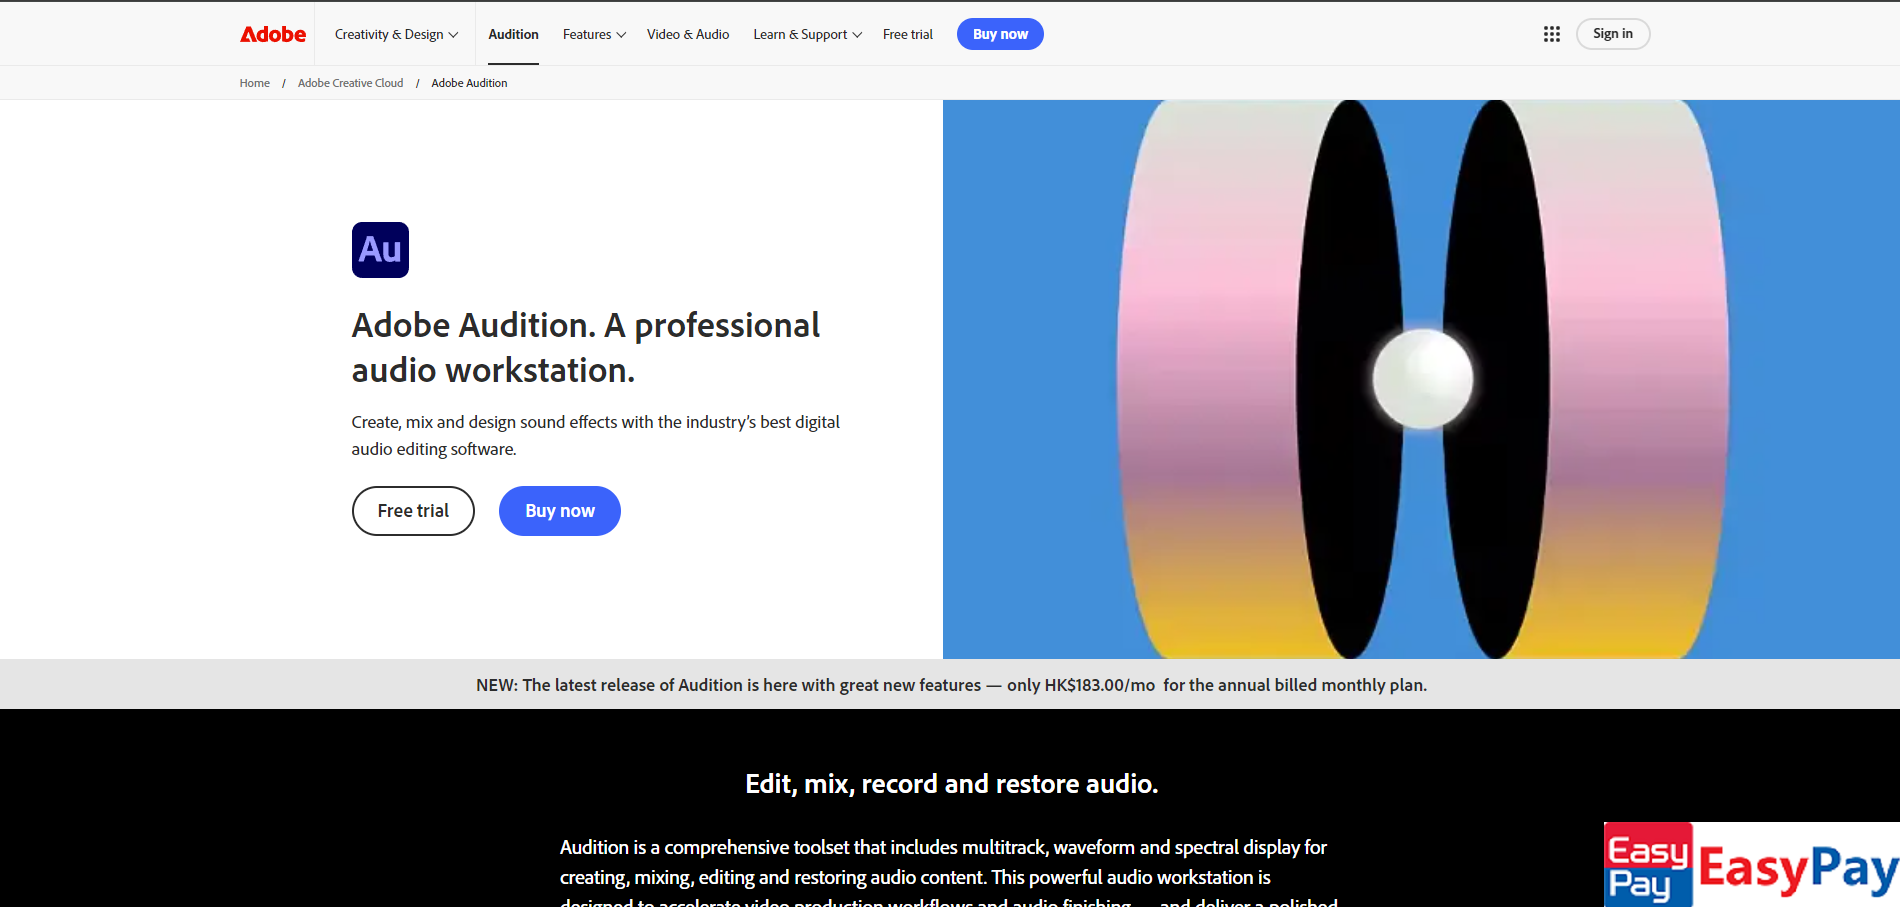Expand the Features dropdown
The width and height of the screenshot is (1900, 907).
pos(594,34)
